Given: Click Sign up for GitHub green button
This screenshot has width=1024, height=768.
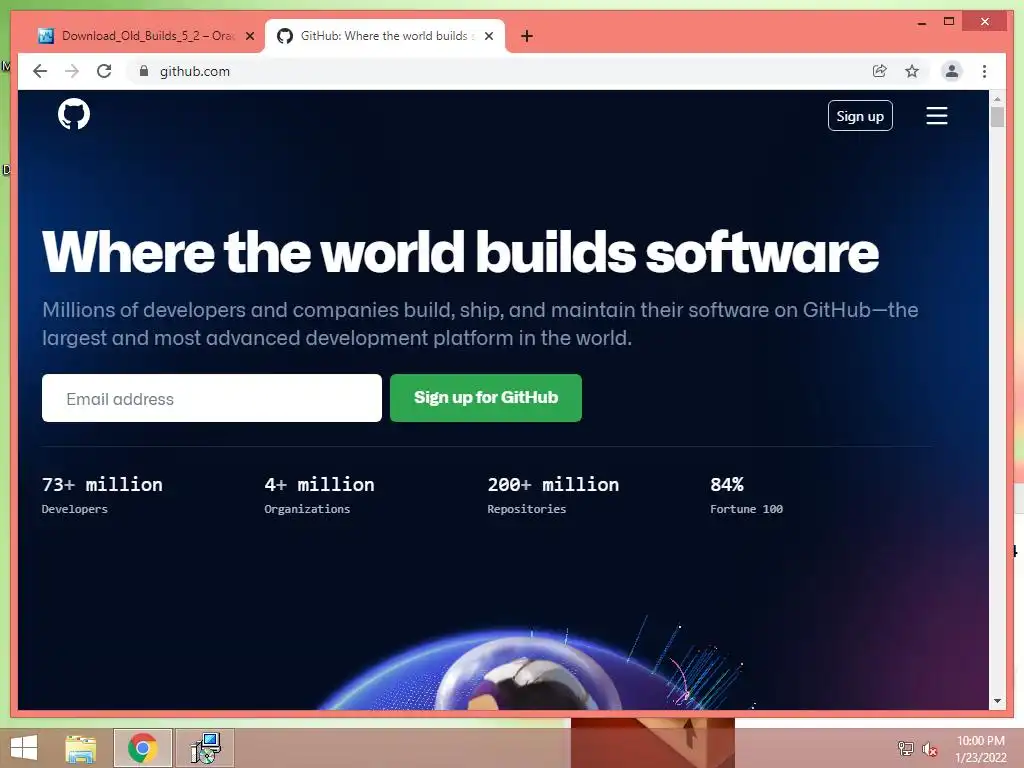Looking at the screenshot, I should point(486,398).
